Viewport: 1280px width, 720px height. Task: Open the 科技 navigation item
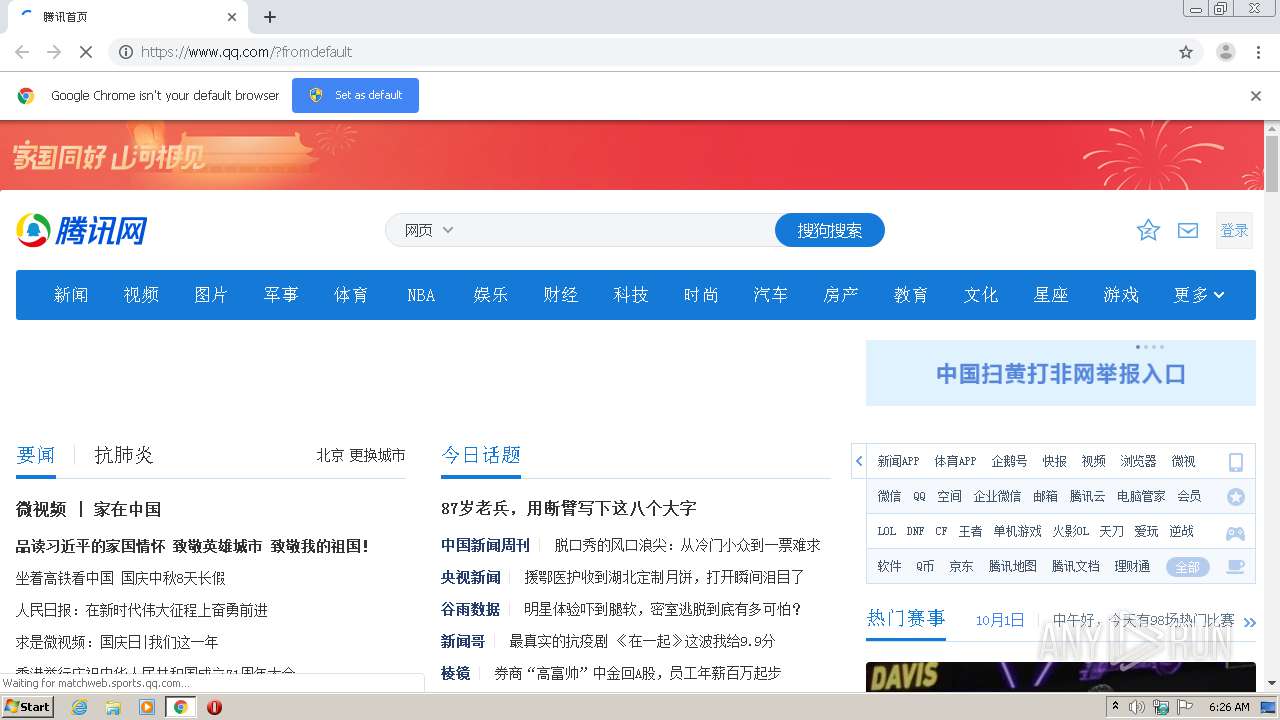click(631, 295)
